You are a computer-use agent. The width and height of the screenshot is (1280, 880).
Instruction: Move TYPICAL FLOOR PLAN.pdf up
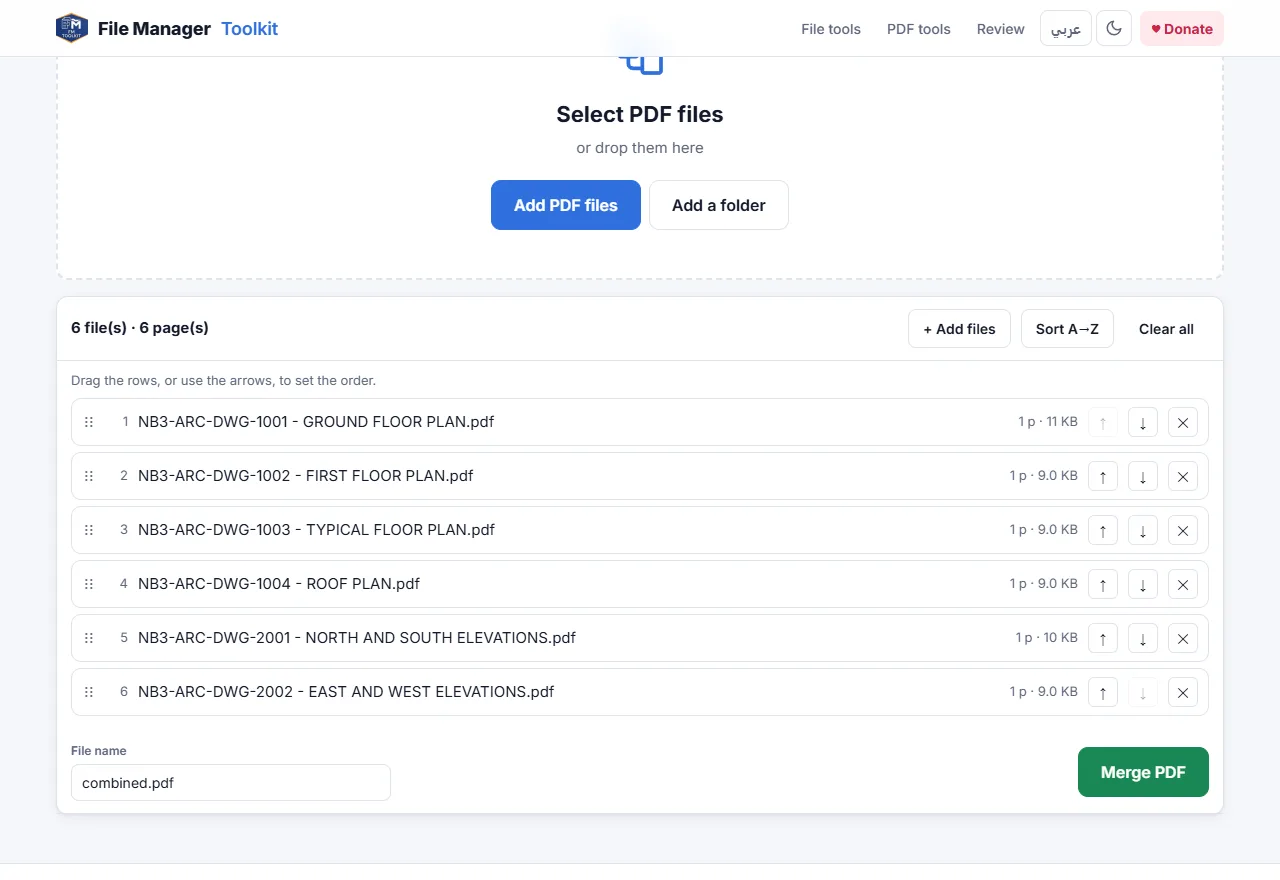coord(1103,530)
